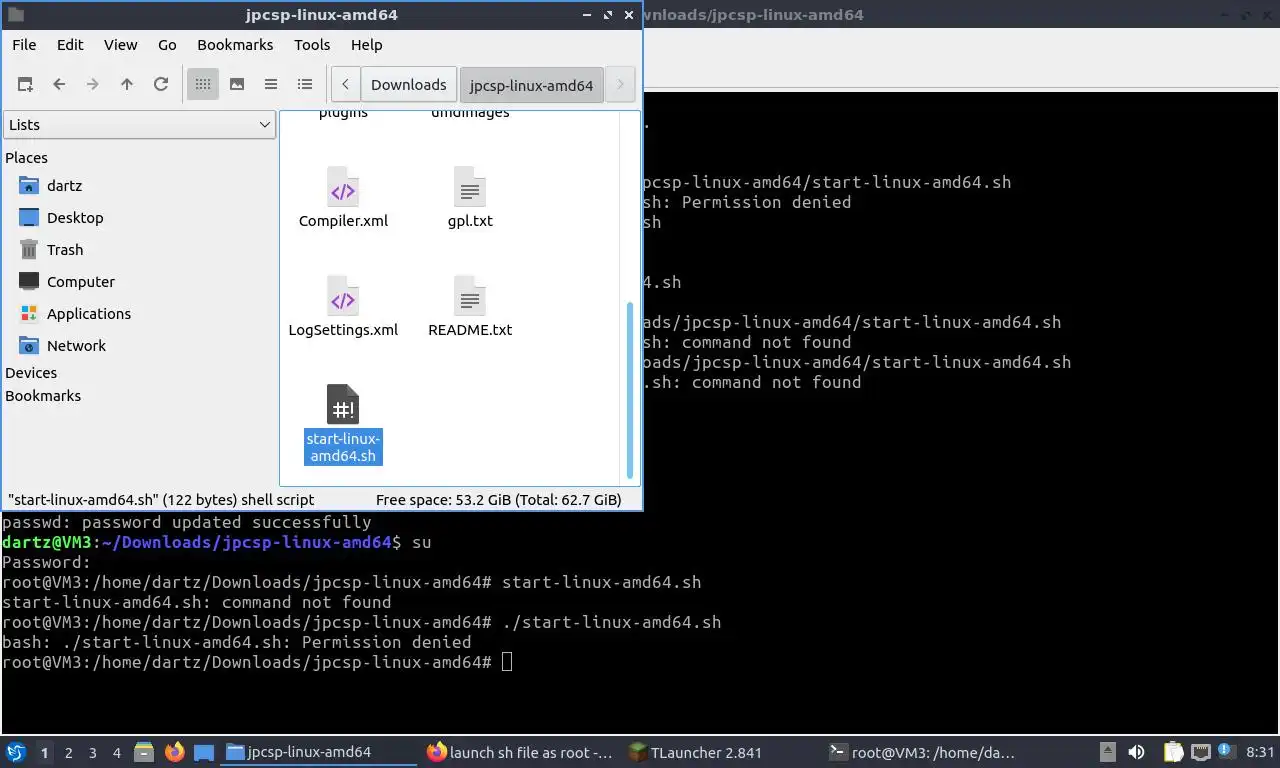Select the LogSettings.xml file icon

pos(343,299)
